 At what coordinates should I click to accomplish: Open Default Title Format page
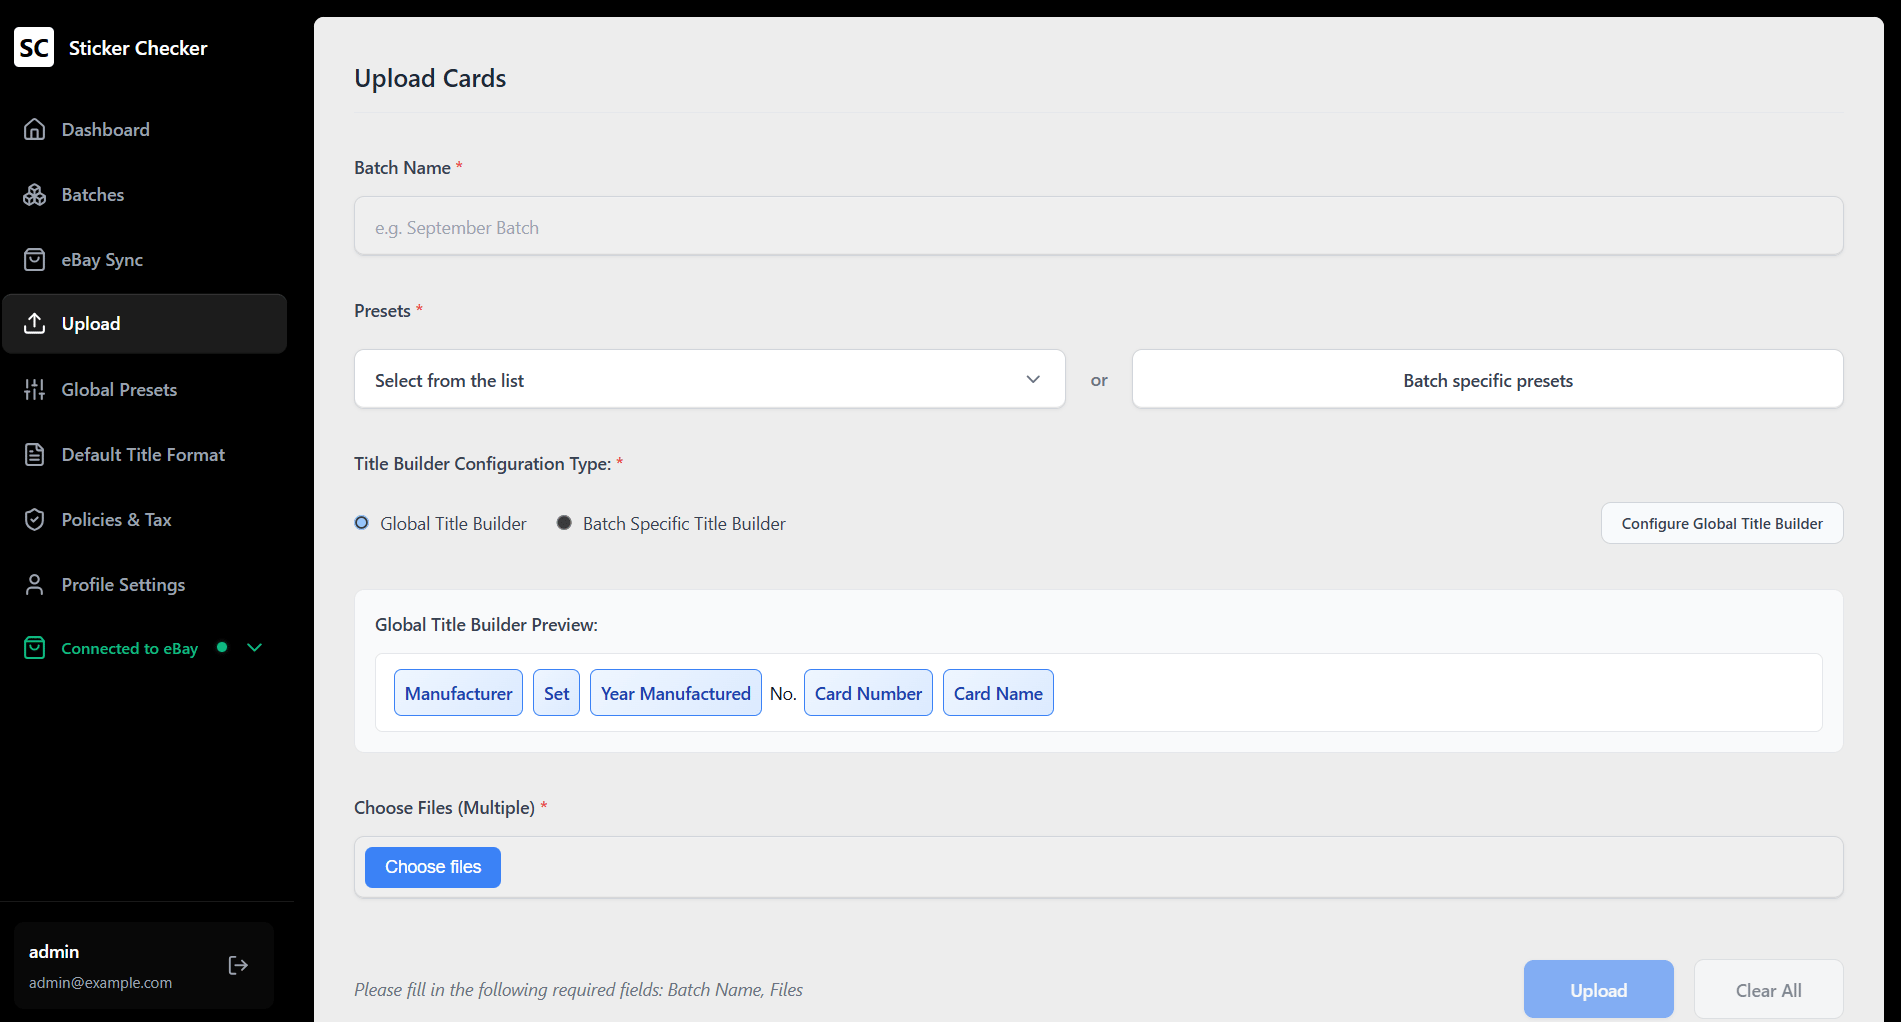coord(145,454)
